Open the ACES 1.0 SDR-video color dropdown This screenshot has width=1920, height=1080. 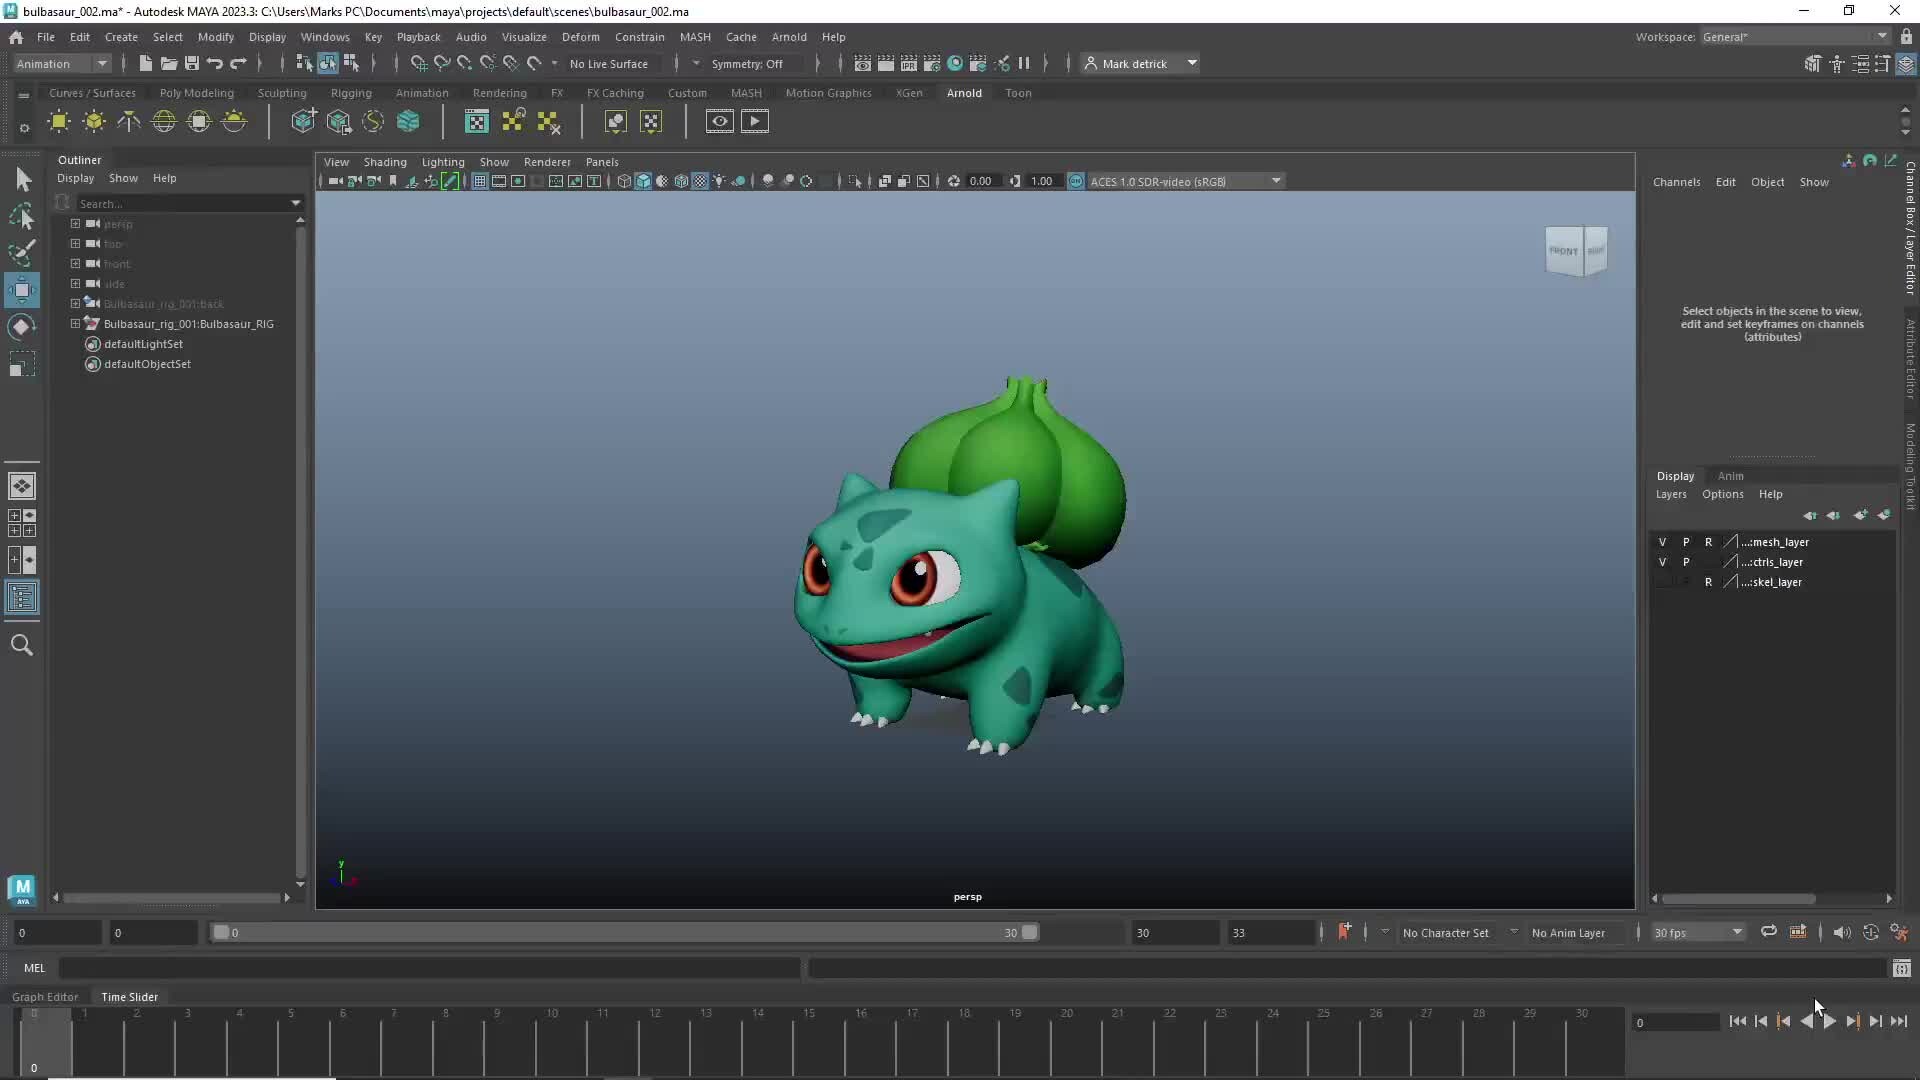tap(1275, 181)
